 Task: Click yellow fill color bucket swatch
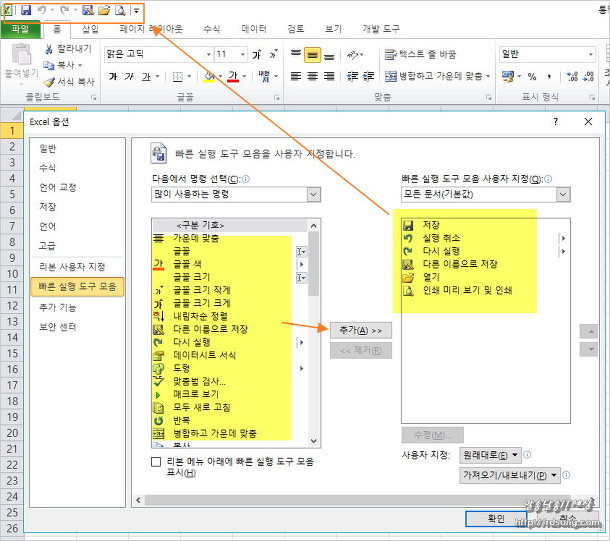(209, 77)
